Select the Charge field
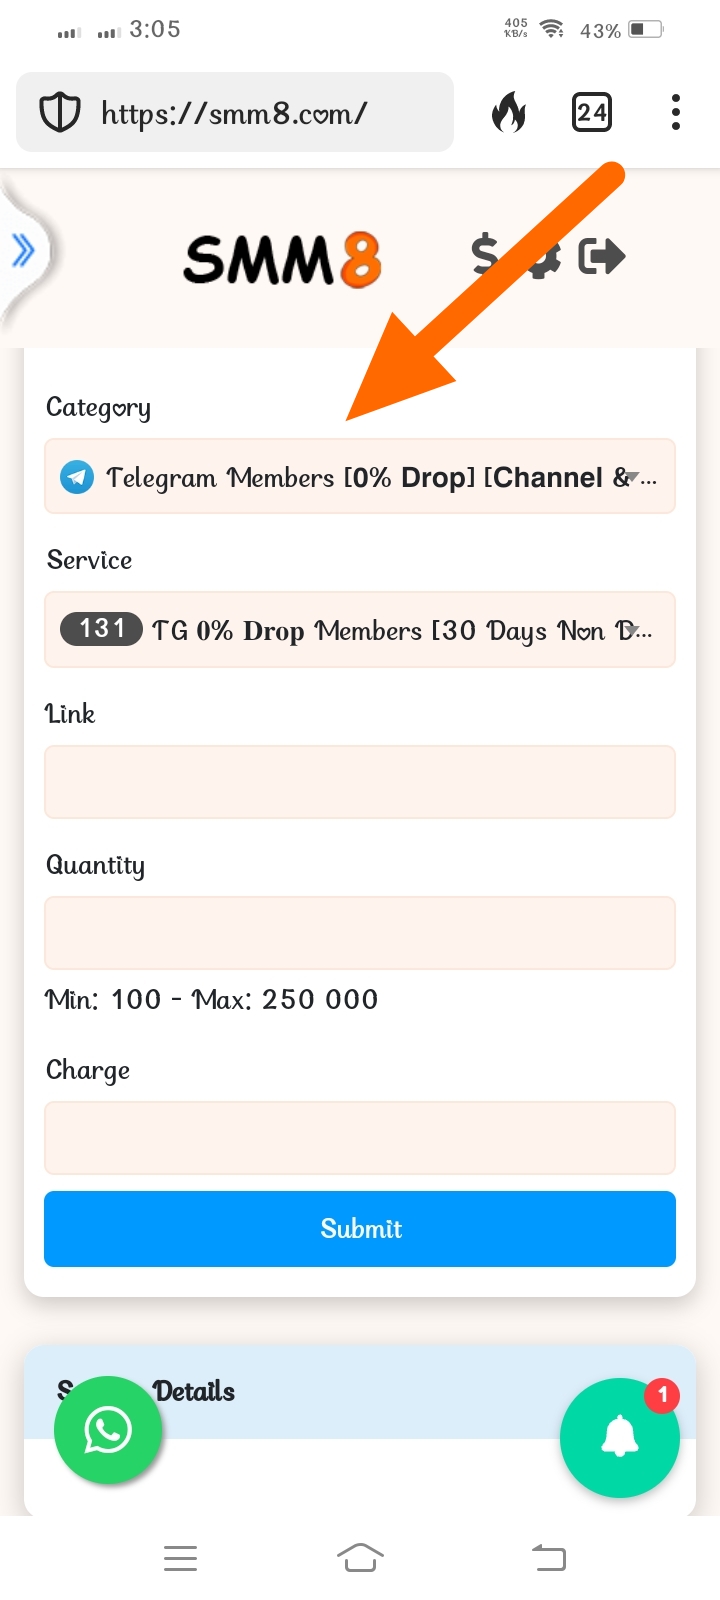720x1600 pixels. click(360, 1138)
